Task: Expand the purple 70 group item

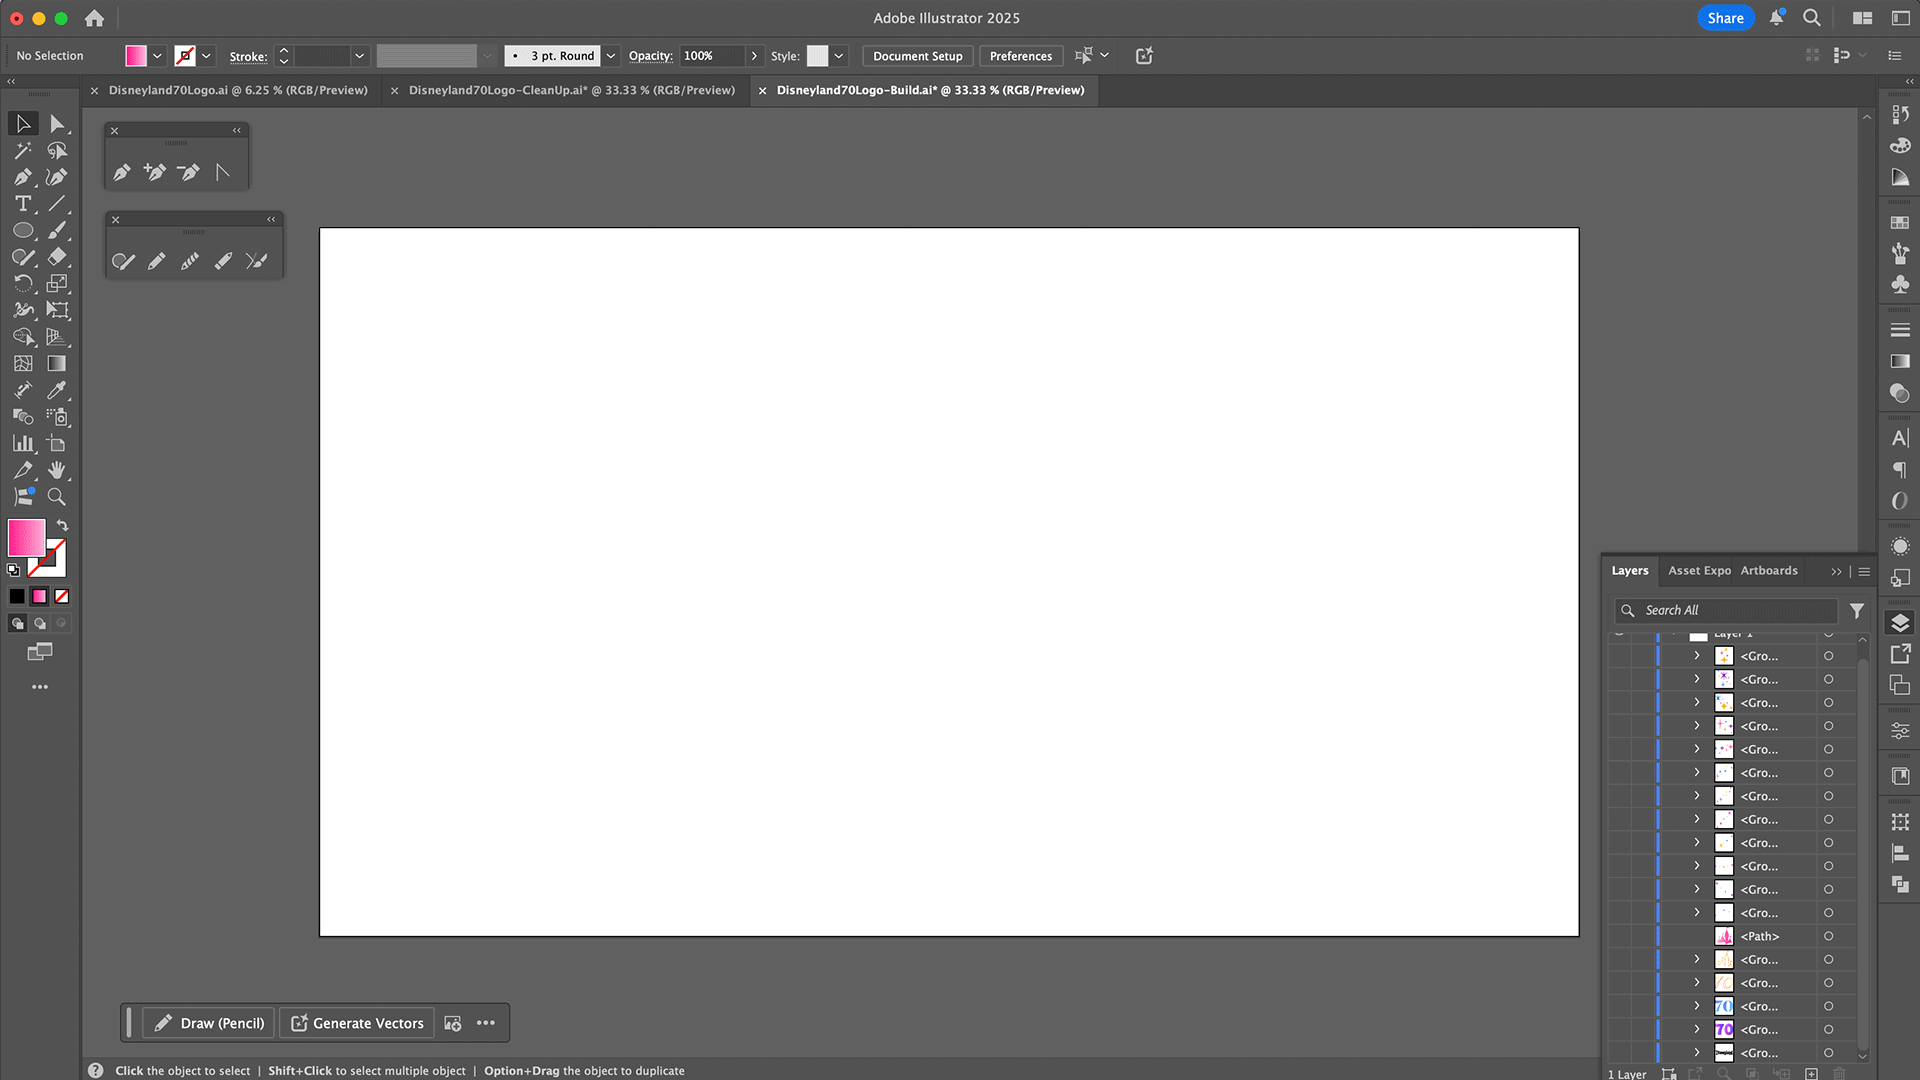Action: pyautogui.click(x=1697, y=1029)
